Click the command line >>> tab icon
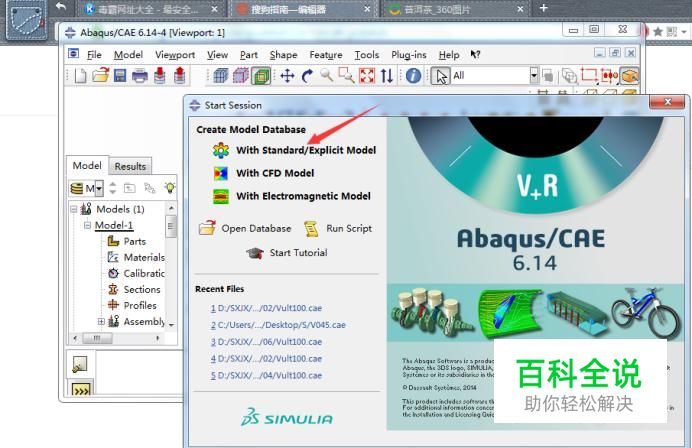 pos(81,389)
